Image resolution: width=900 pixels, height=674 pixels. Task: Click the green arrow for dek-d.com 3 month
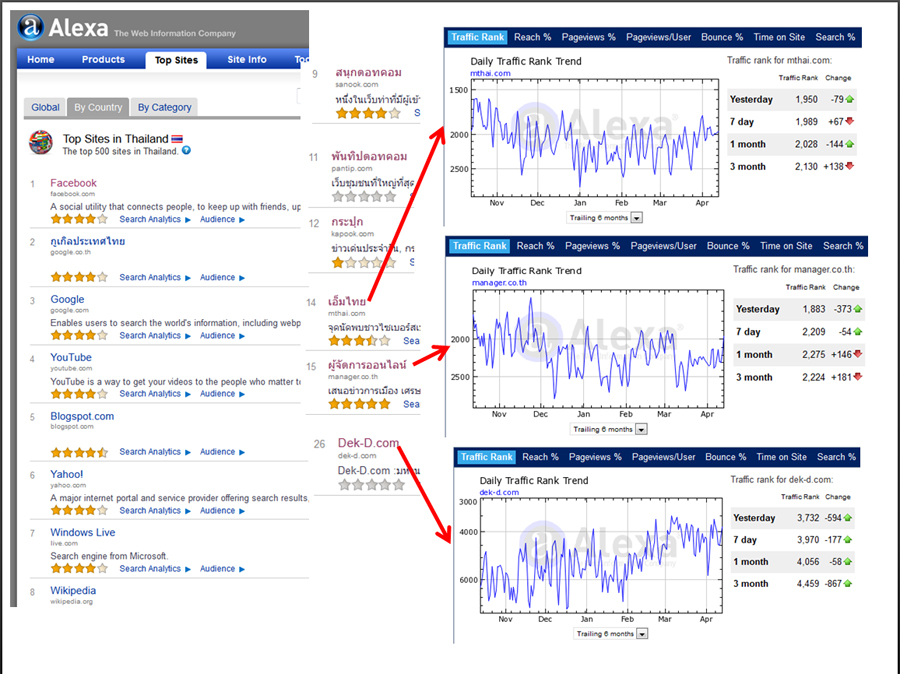pos(848,583)
